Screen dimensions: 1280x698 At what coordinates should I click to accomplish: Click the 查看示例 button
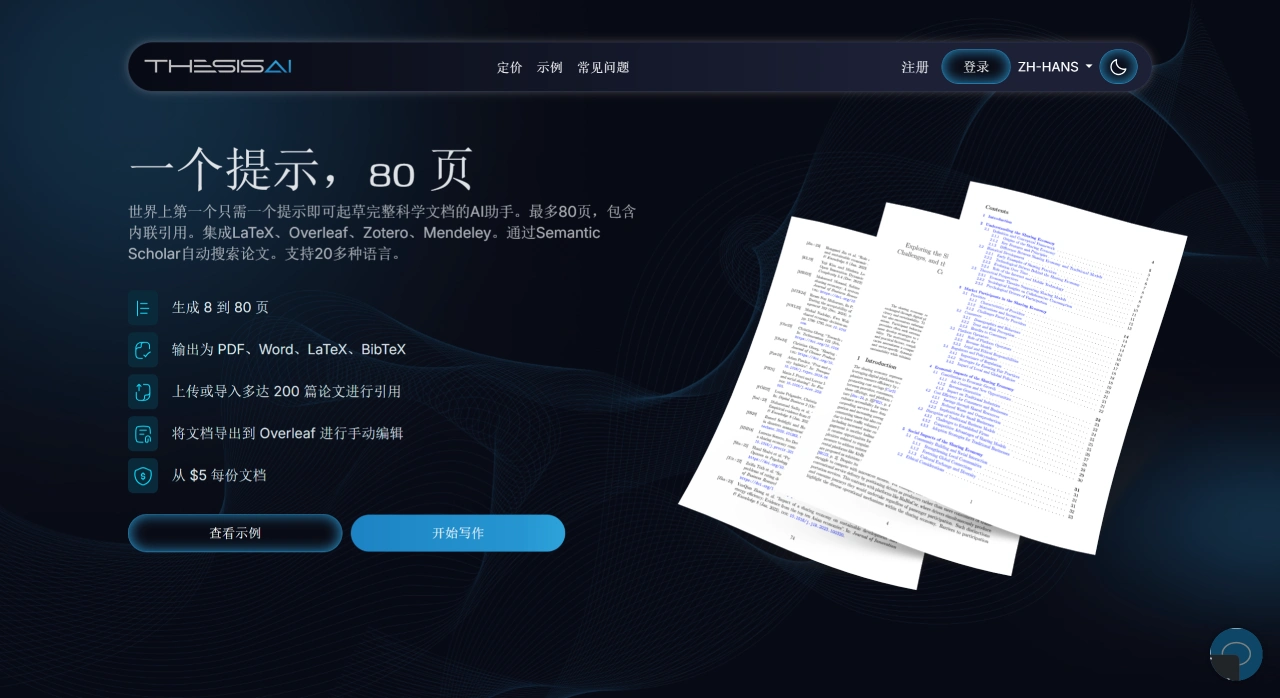(235, 533)
